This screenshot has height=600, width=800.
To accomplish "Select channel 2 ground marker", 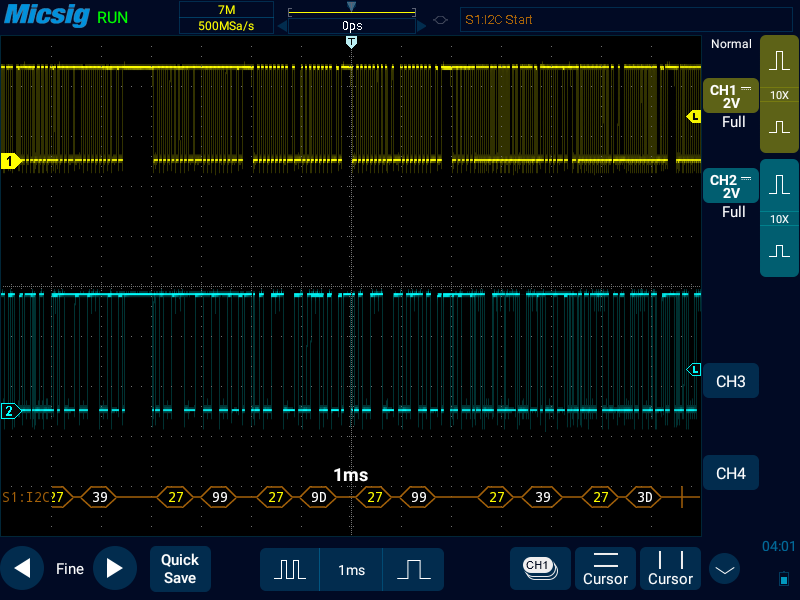I will 10,411.
